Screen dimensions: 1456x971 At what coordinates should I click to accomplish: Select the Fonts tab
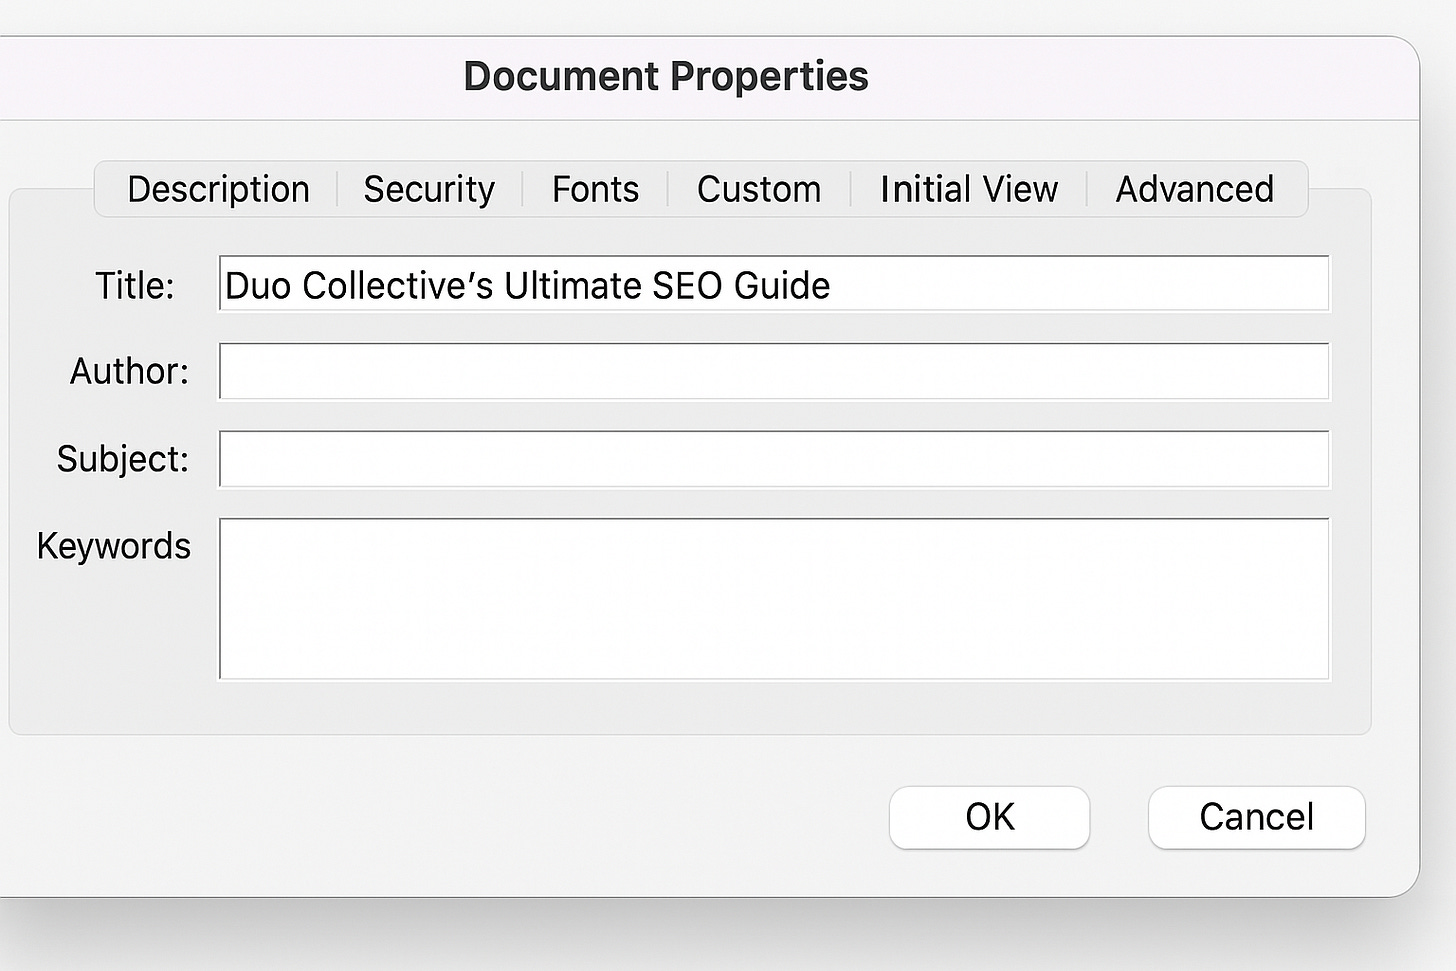[x=595, y=189]
